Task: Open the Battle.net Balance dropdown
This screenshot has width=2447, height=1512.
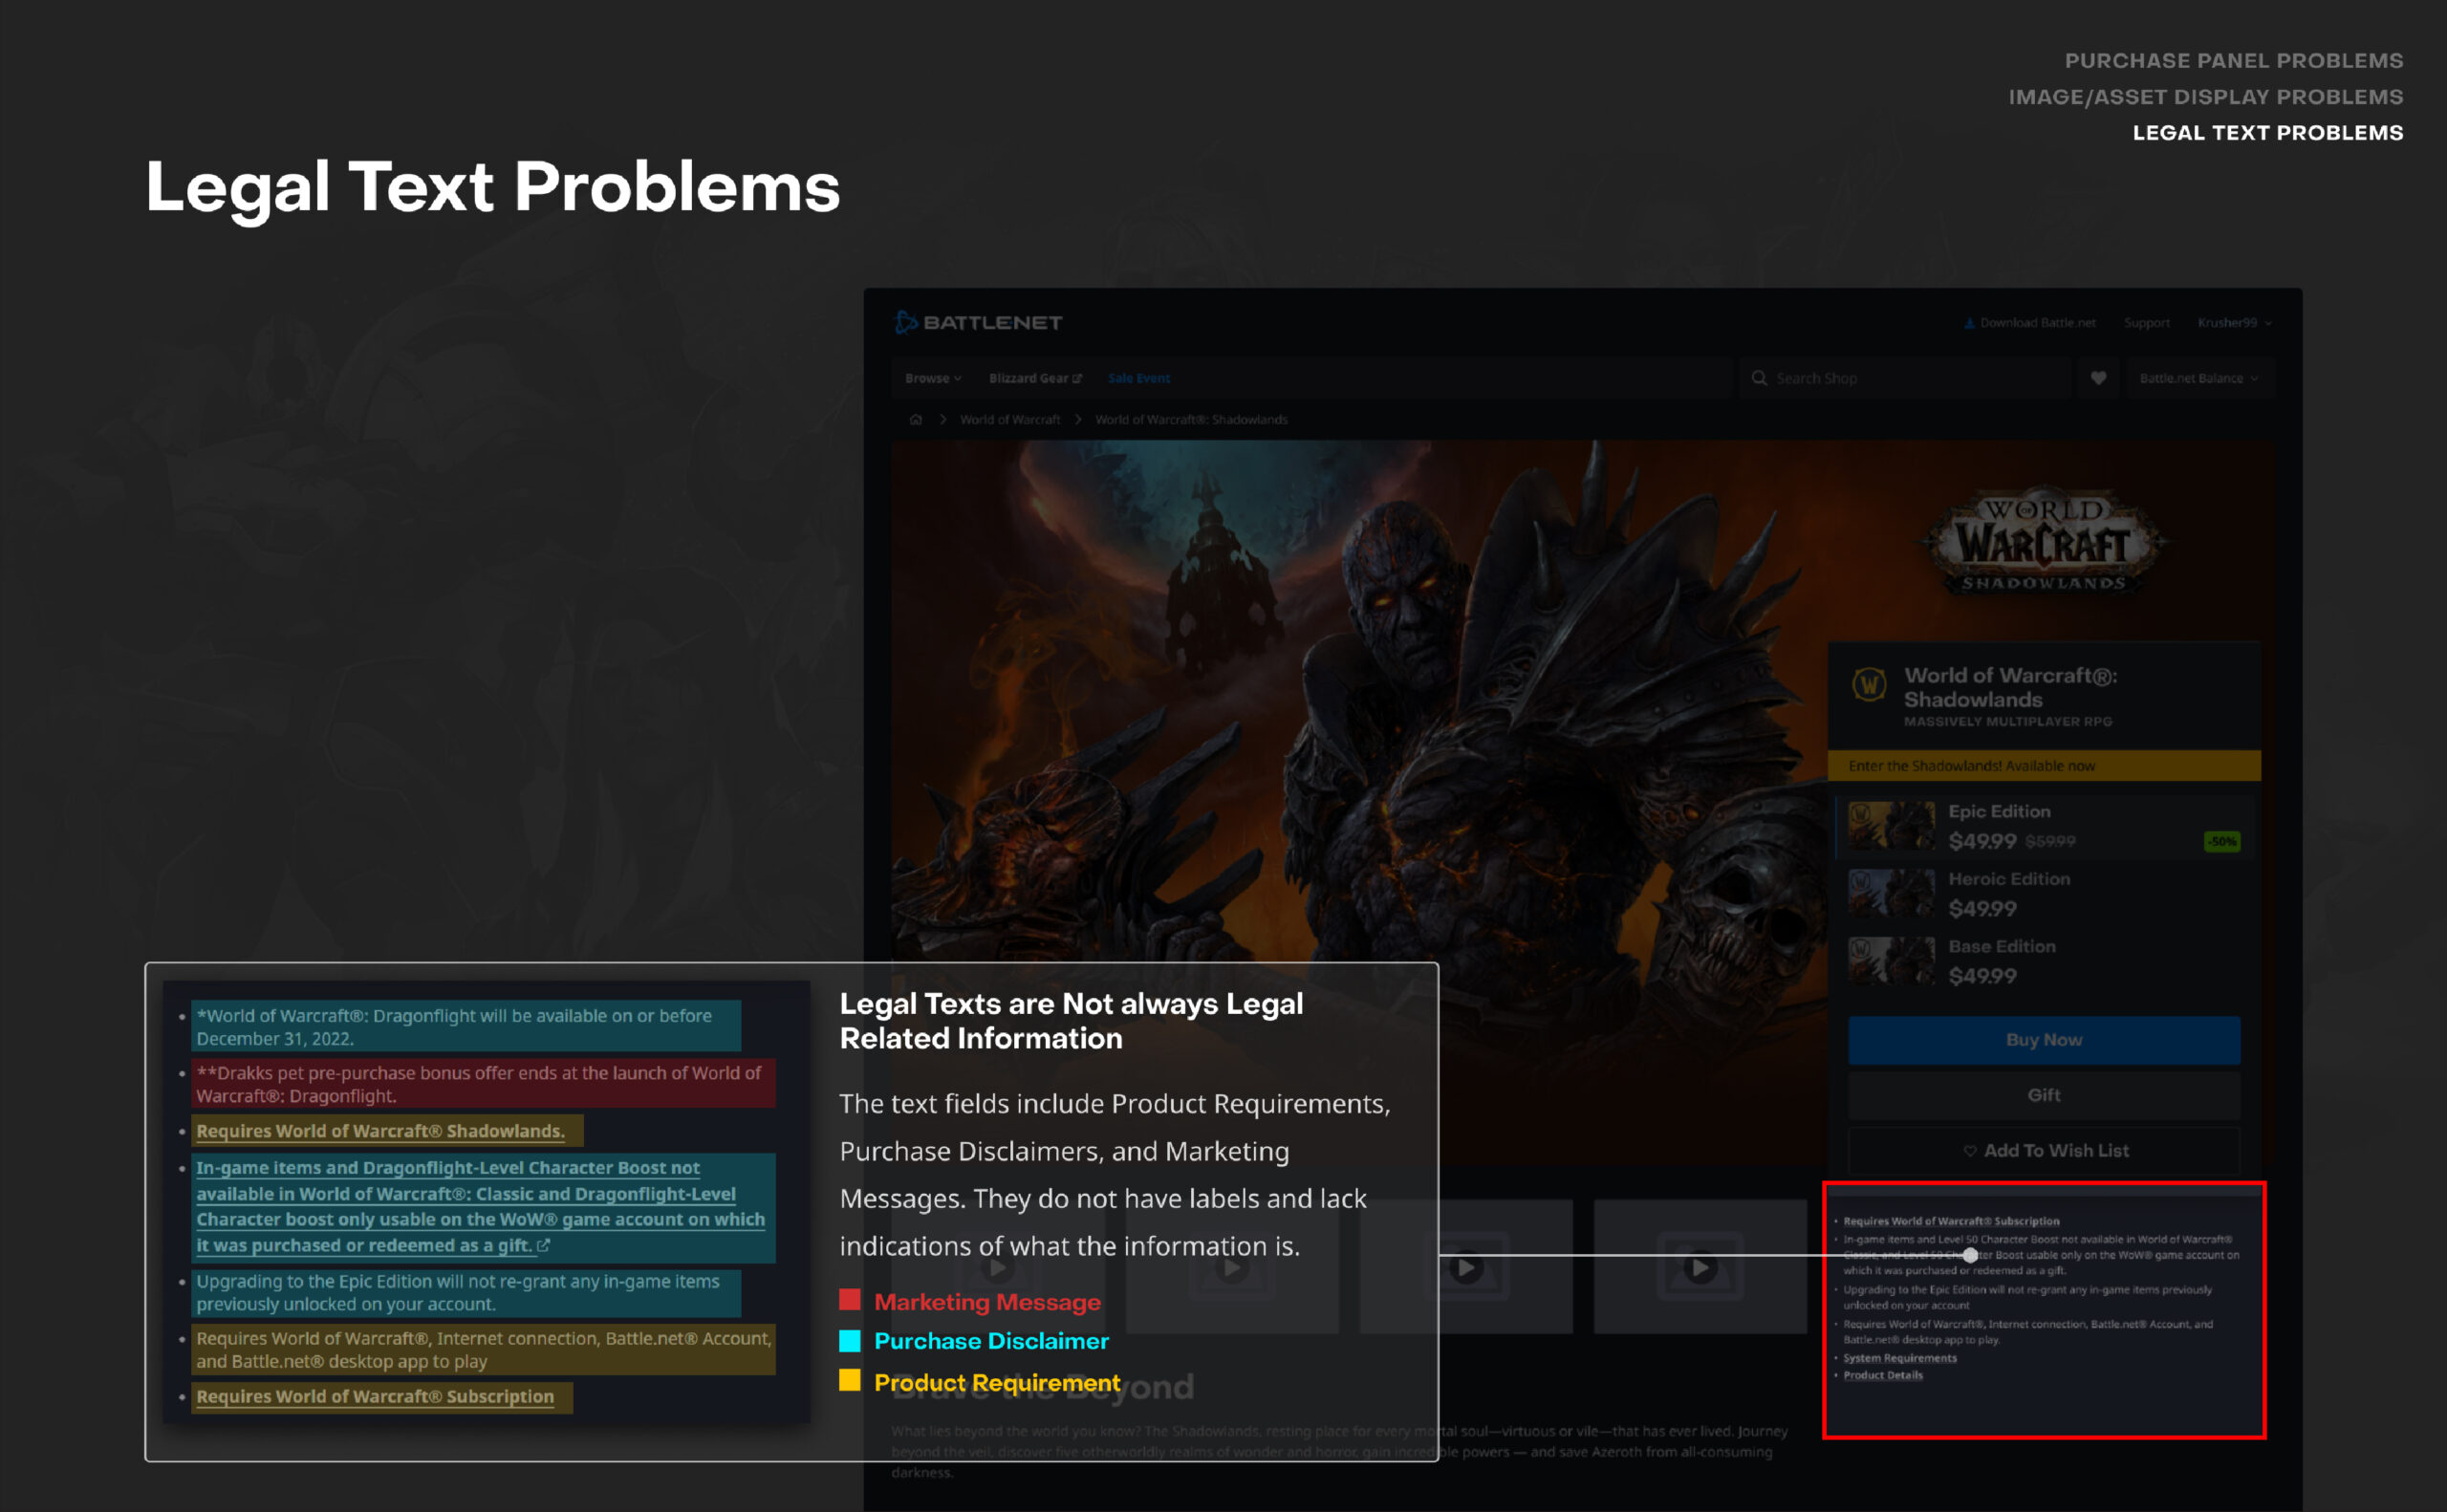Action: [x=2199, y=378]
